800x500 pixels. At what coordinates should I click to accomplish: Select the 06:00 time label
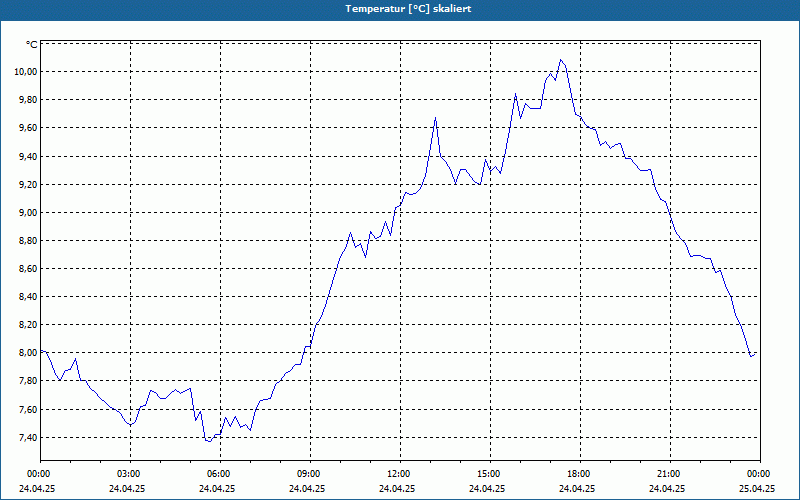tap(220, 473)
